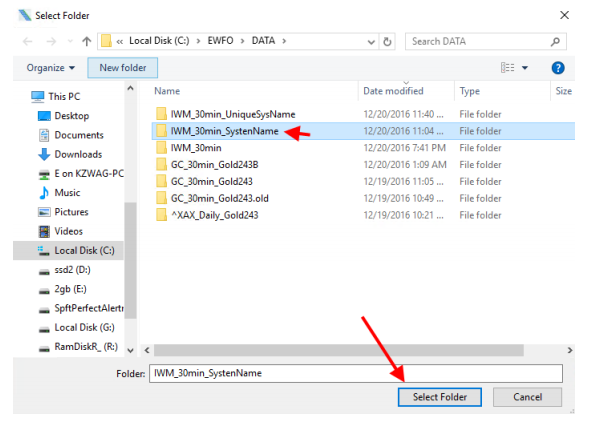This screenshot has height=425, width=607.
Task: Click New folder button
Action: click(123, 68)
